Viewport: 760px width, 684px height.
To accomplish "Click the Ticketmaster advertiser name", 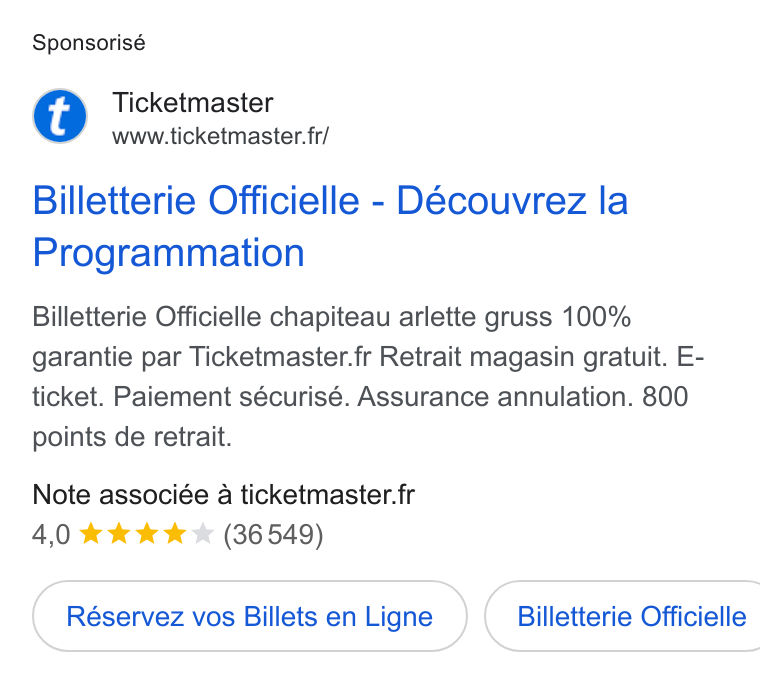I will 193,103.
